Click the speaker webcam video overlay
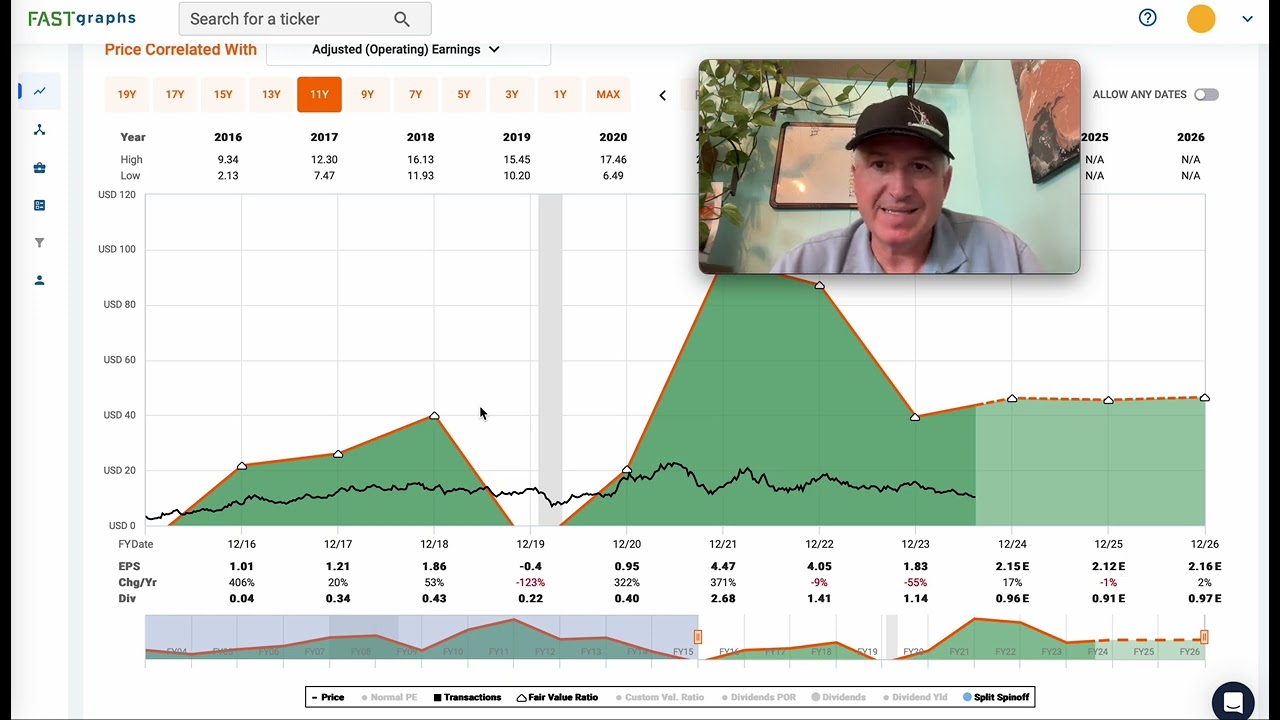This screenshot has height=720, width=1280. pyautogui.click(x=889, y=166)
